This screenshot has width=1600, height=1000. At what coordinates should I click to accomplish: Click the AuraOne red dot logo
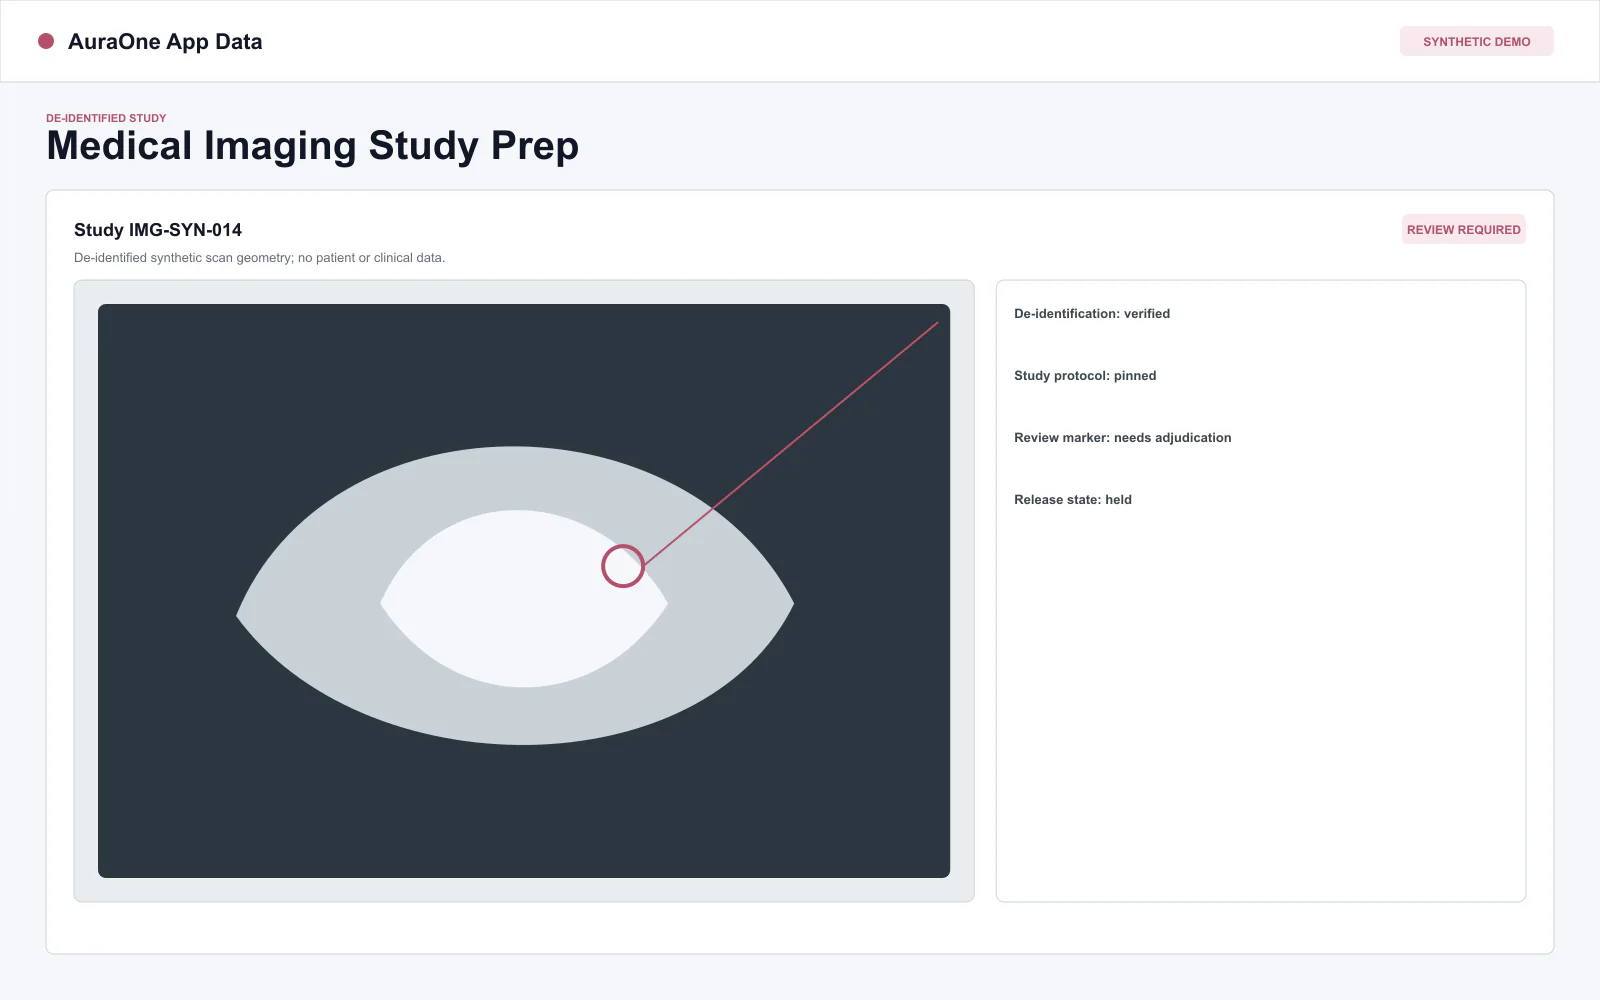[x=46, y=41]
